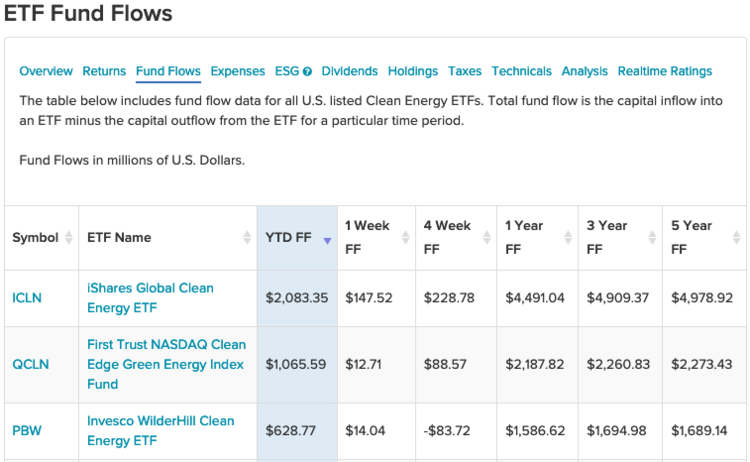Sort by 1 Week FF arrows

(x=405, y=238)
